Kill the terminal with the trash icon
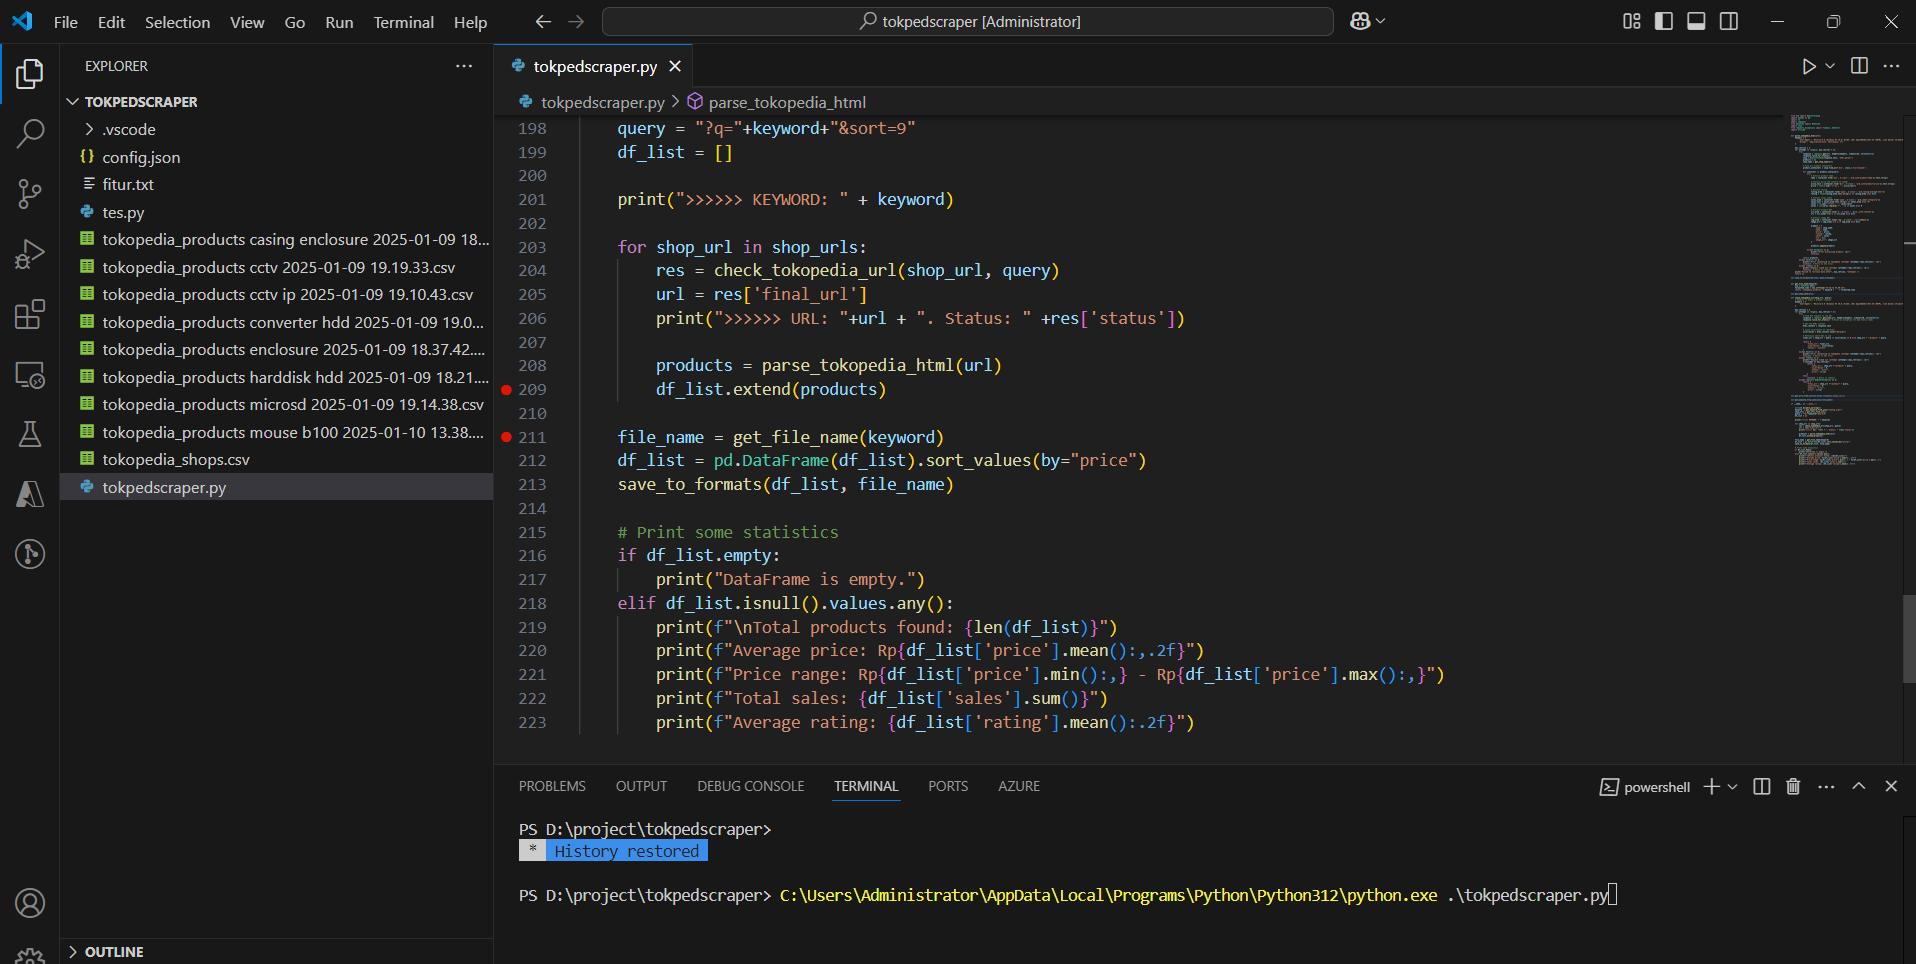This screenshot has height=964, width=1916. [1792, 787]
